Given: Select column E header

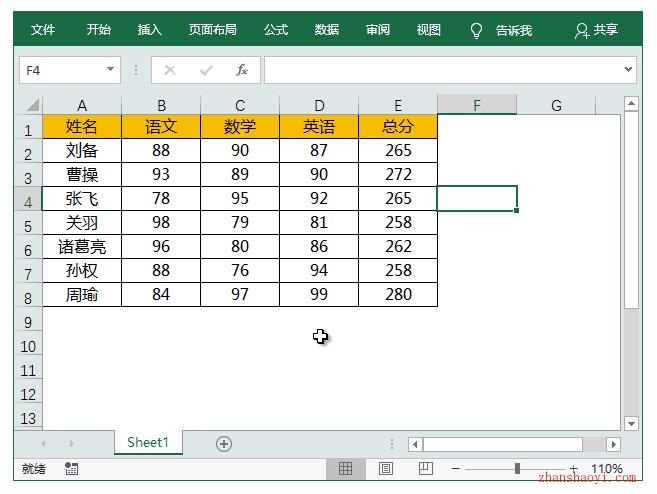Looking at the screenshot, I should 398,105.
